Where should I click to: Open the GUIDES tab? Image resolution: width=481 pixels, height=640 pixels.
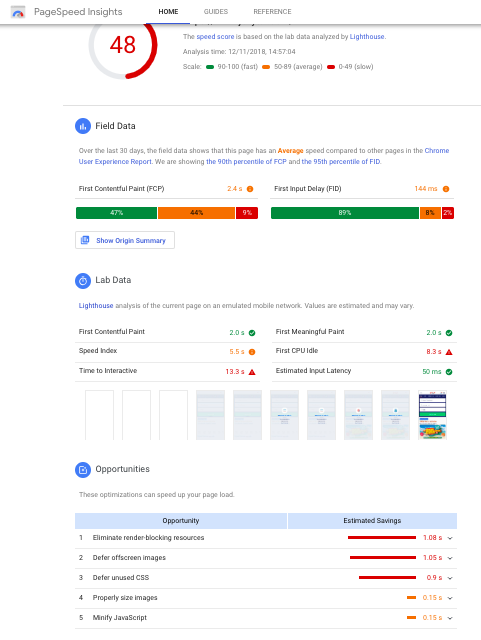[x=216, y=12]
